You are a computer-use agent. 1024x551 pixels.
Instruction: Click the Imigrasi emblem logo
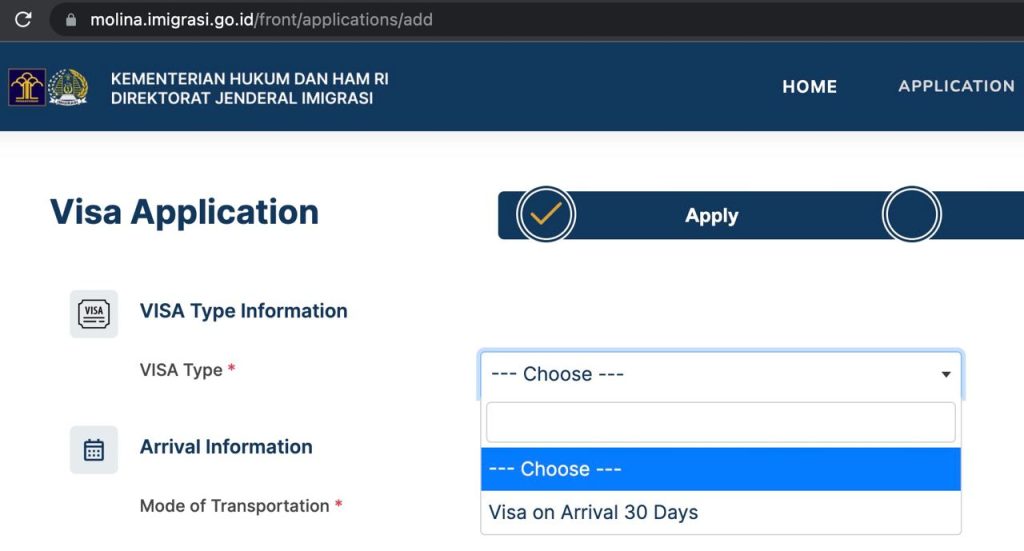click(x=68, y=87)
